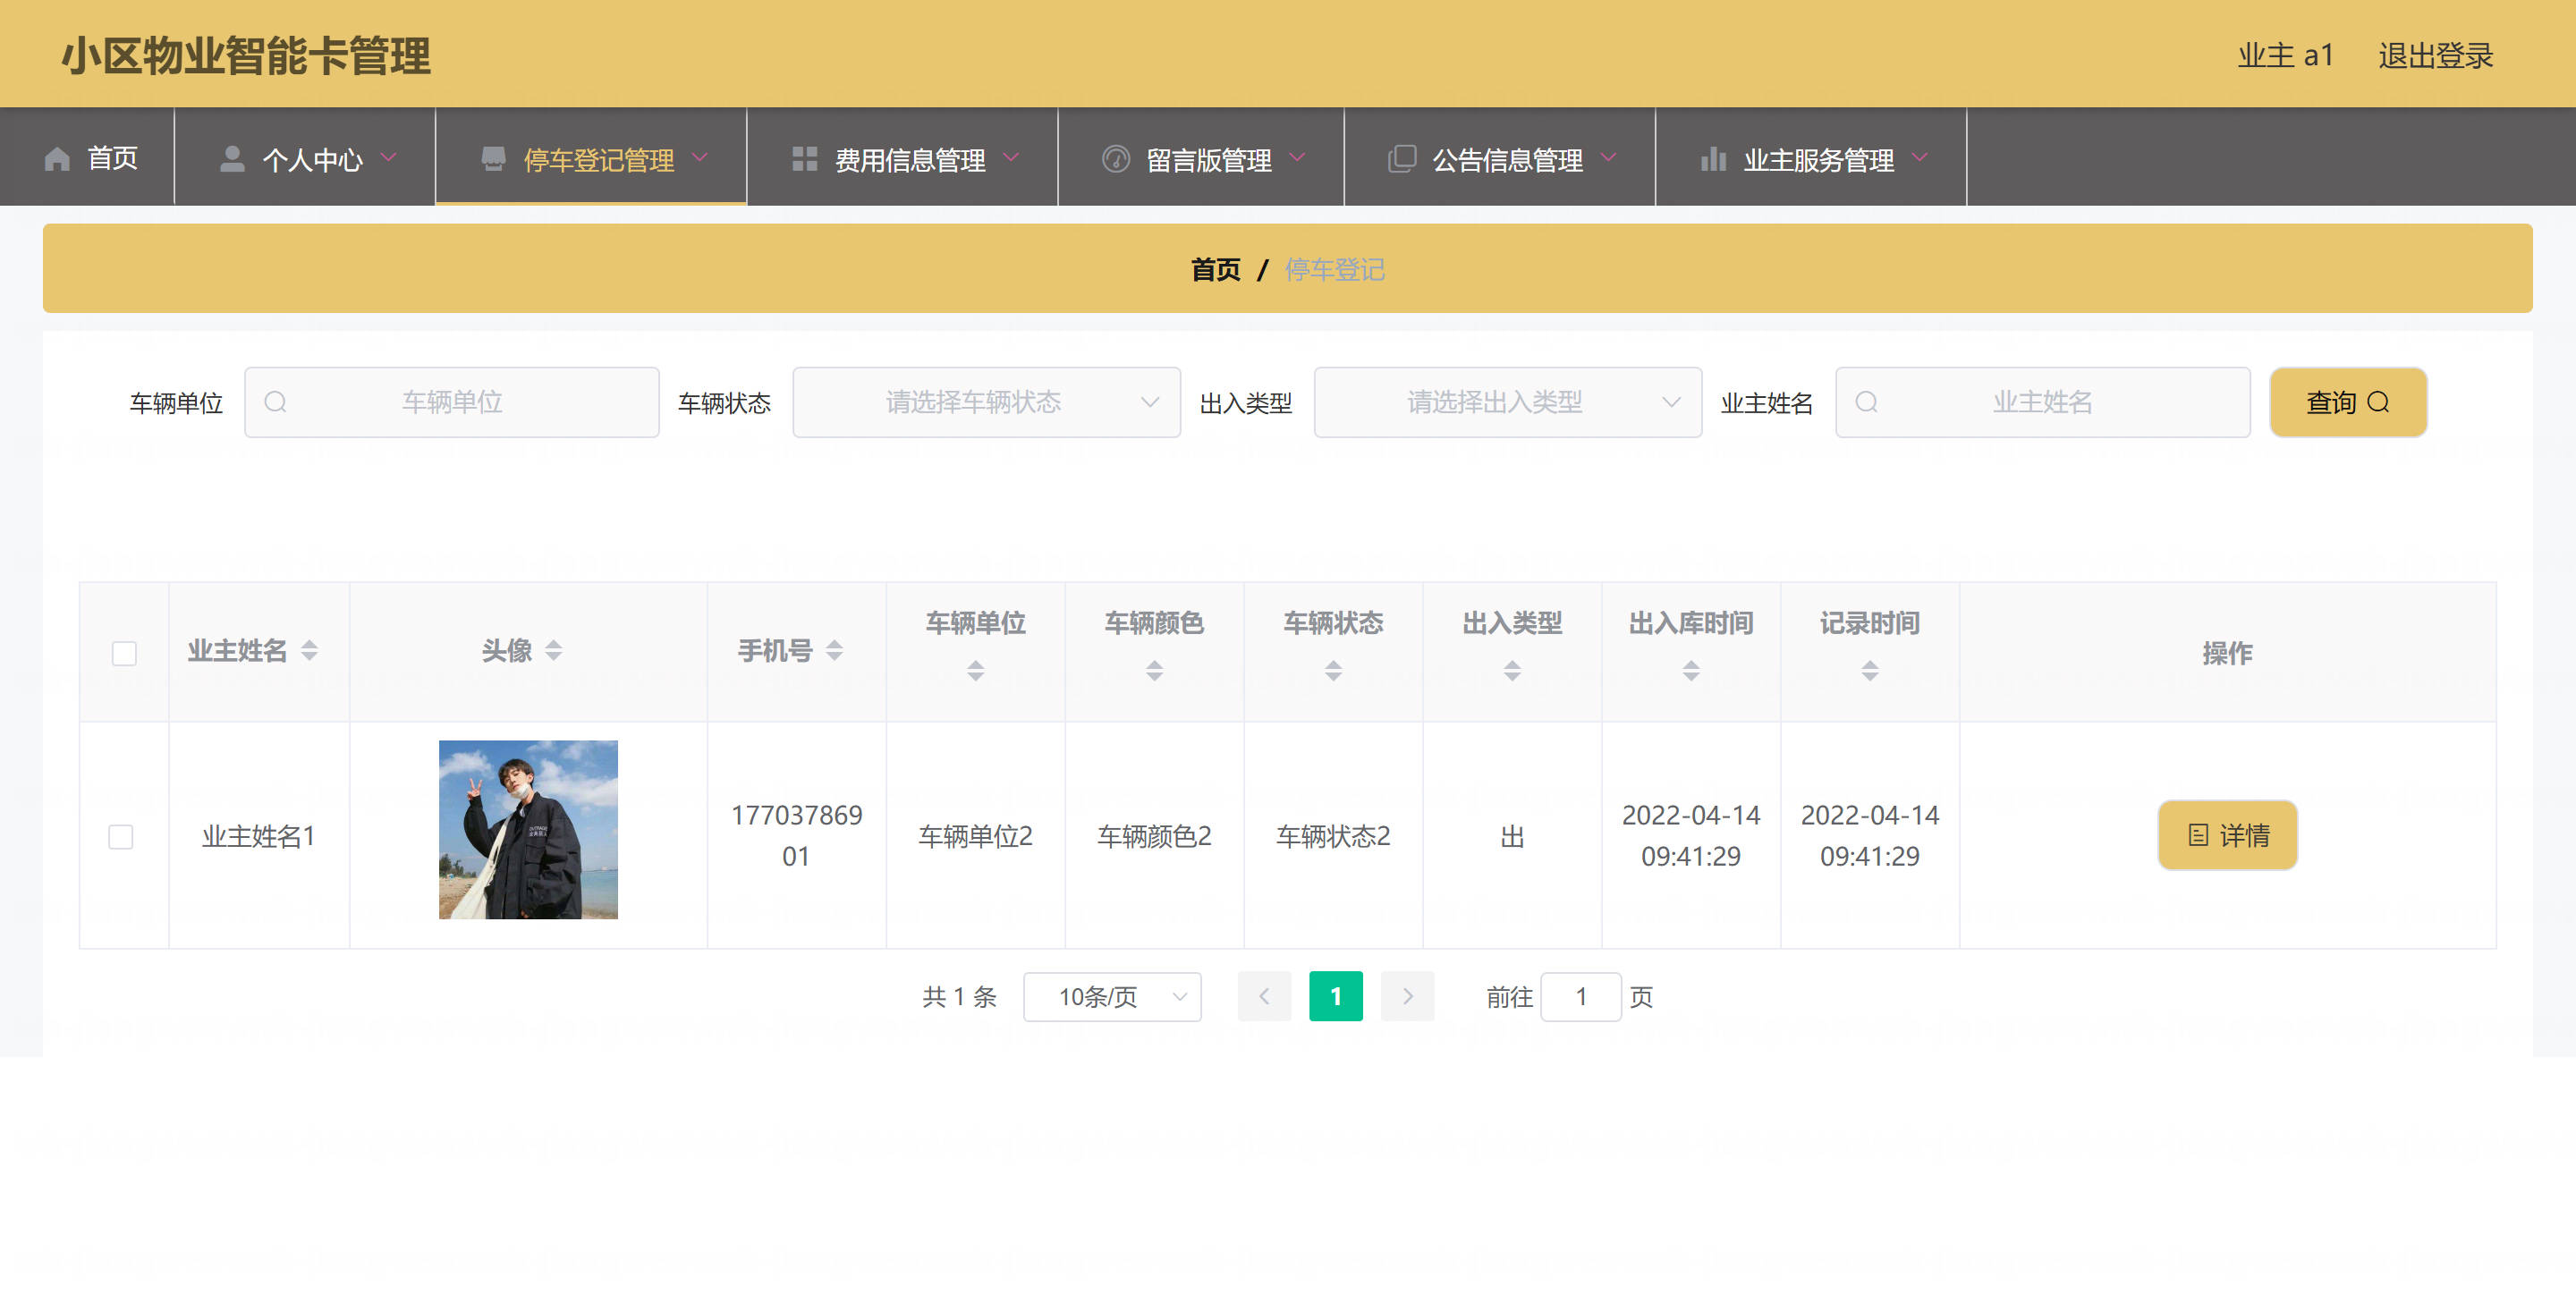The image size is (2576, 1311).
Task: Select page number 1 in pagination
Action: point(1335,996)
